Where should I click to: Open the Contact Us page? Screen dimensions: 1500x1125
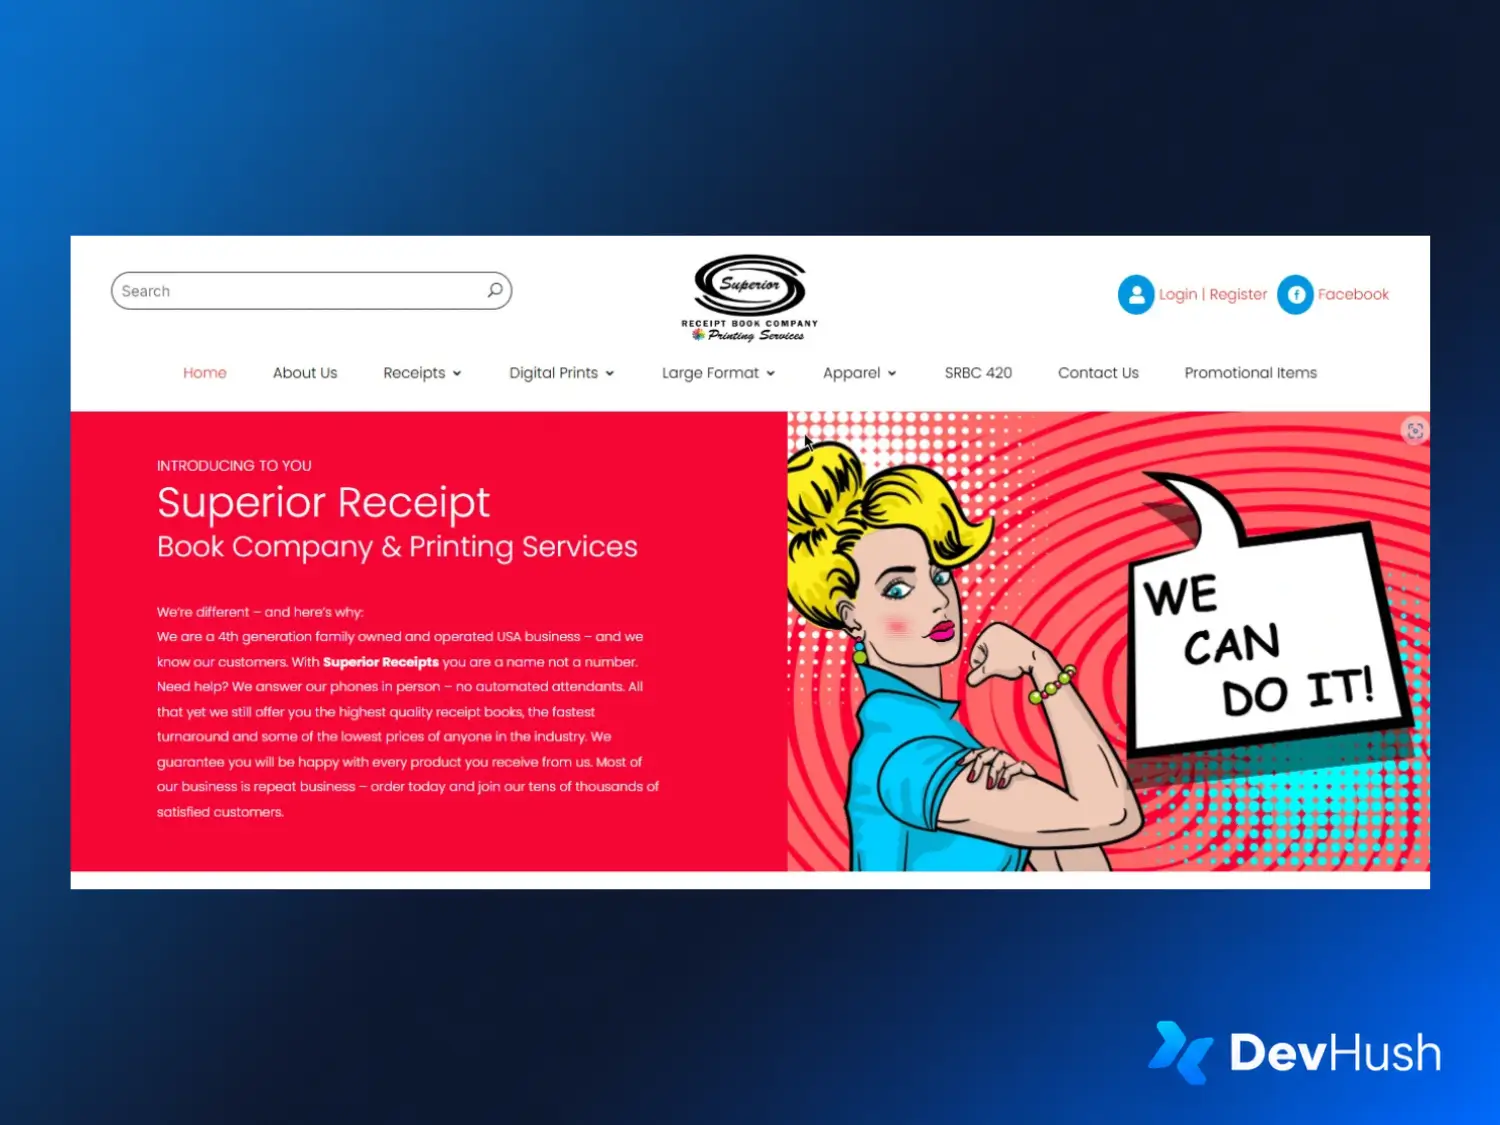pos(1098,373)
